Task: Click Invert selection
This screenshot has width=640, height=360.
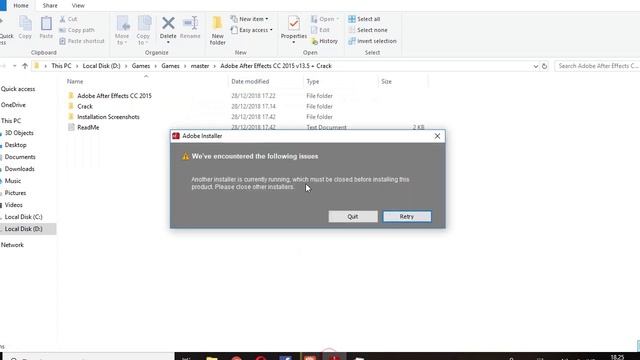Action: (372, 41)
